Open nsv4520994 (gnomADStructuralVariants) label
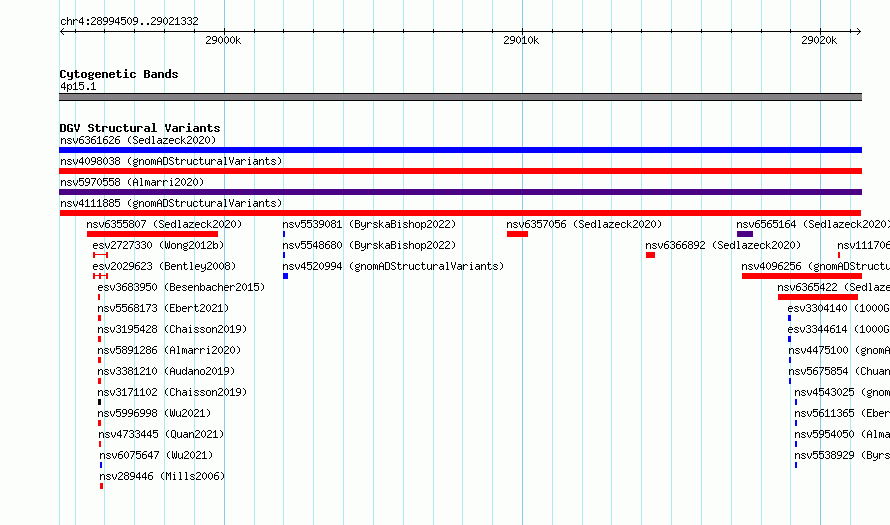Viewport: 890px width, 525px height. (x=393, y=266)
